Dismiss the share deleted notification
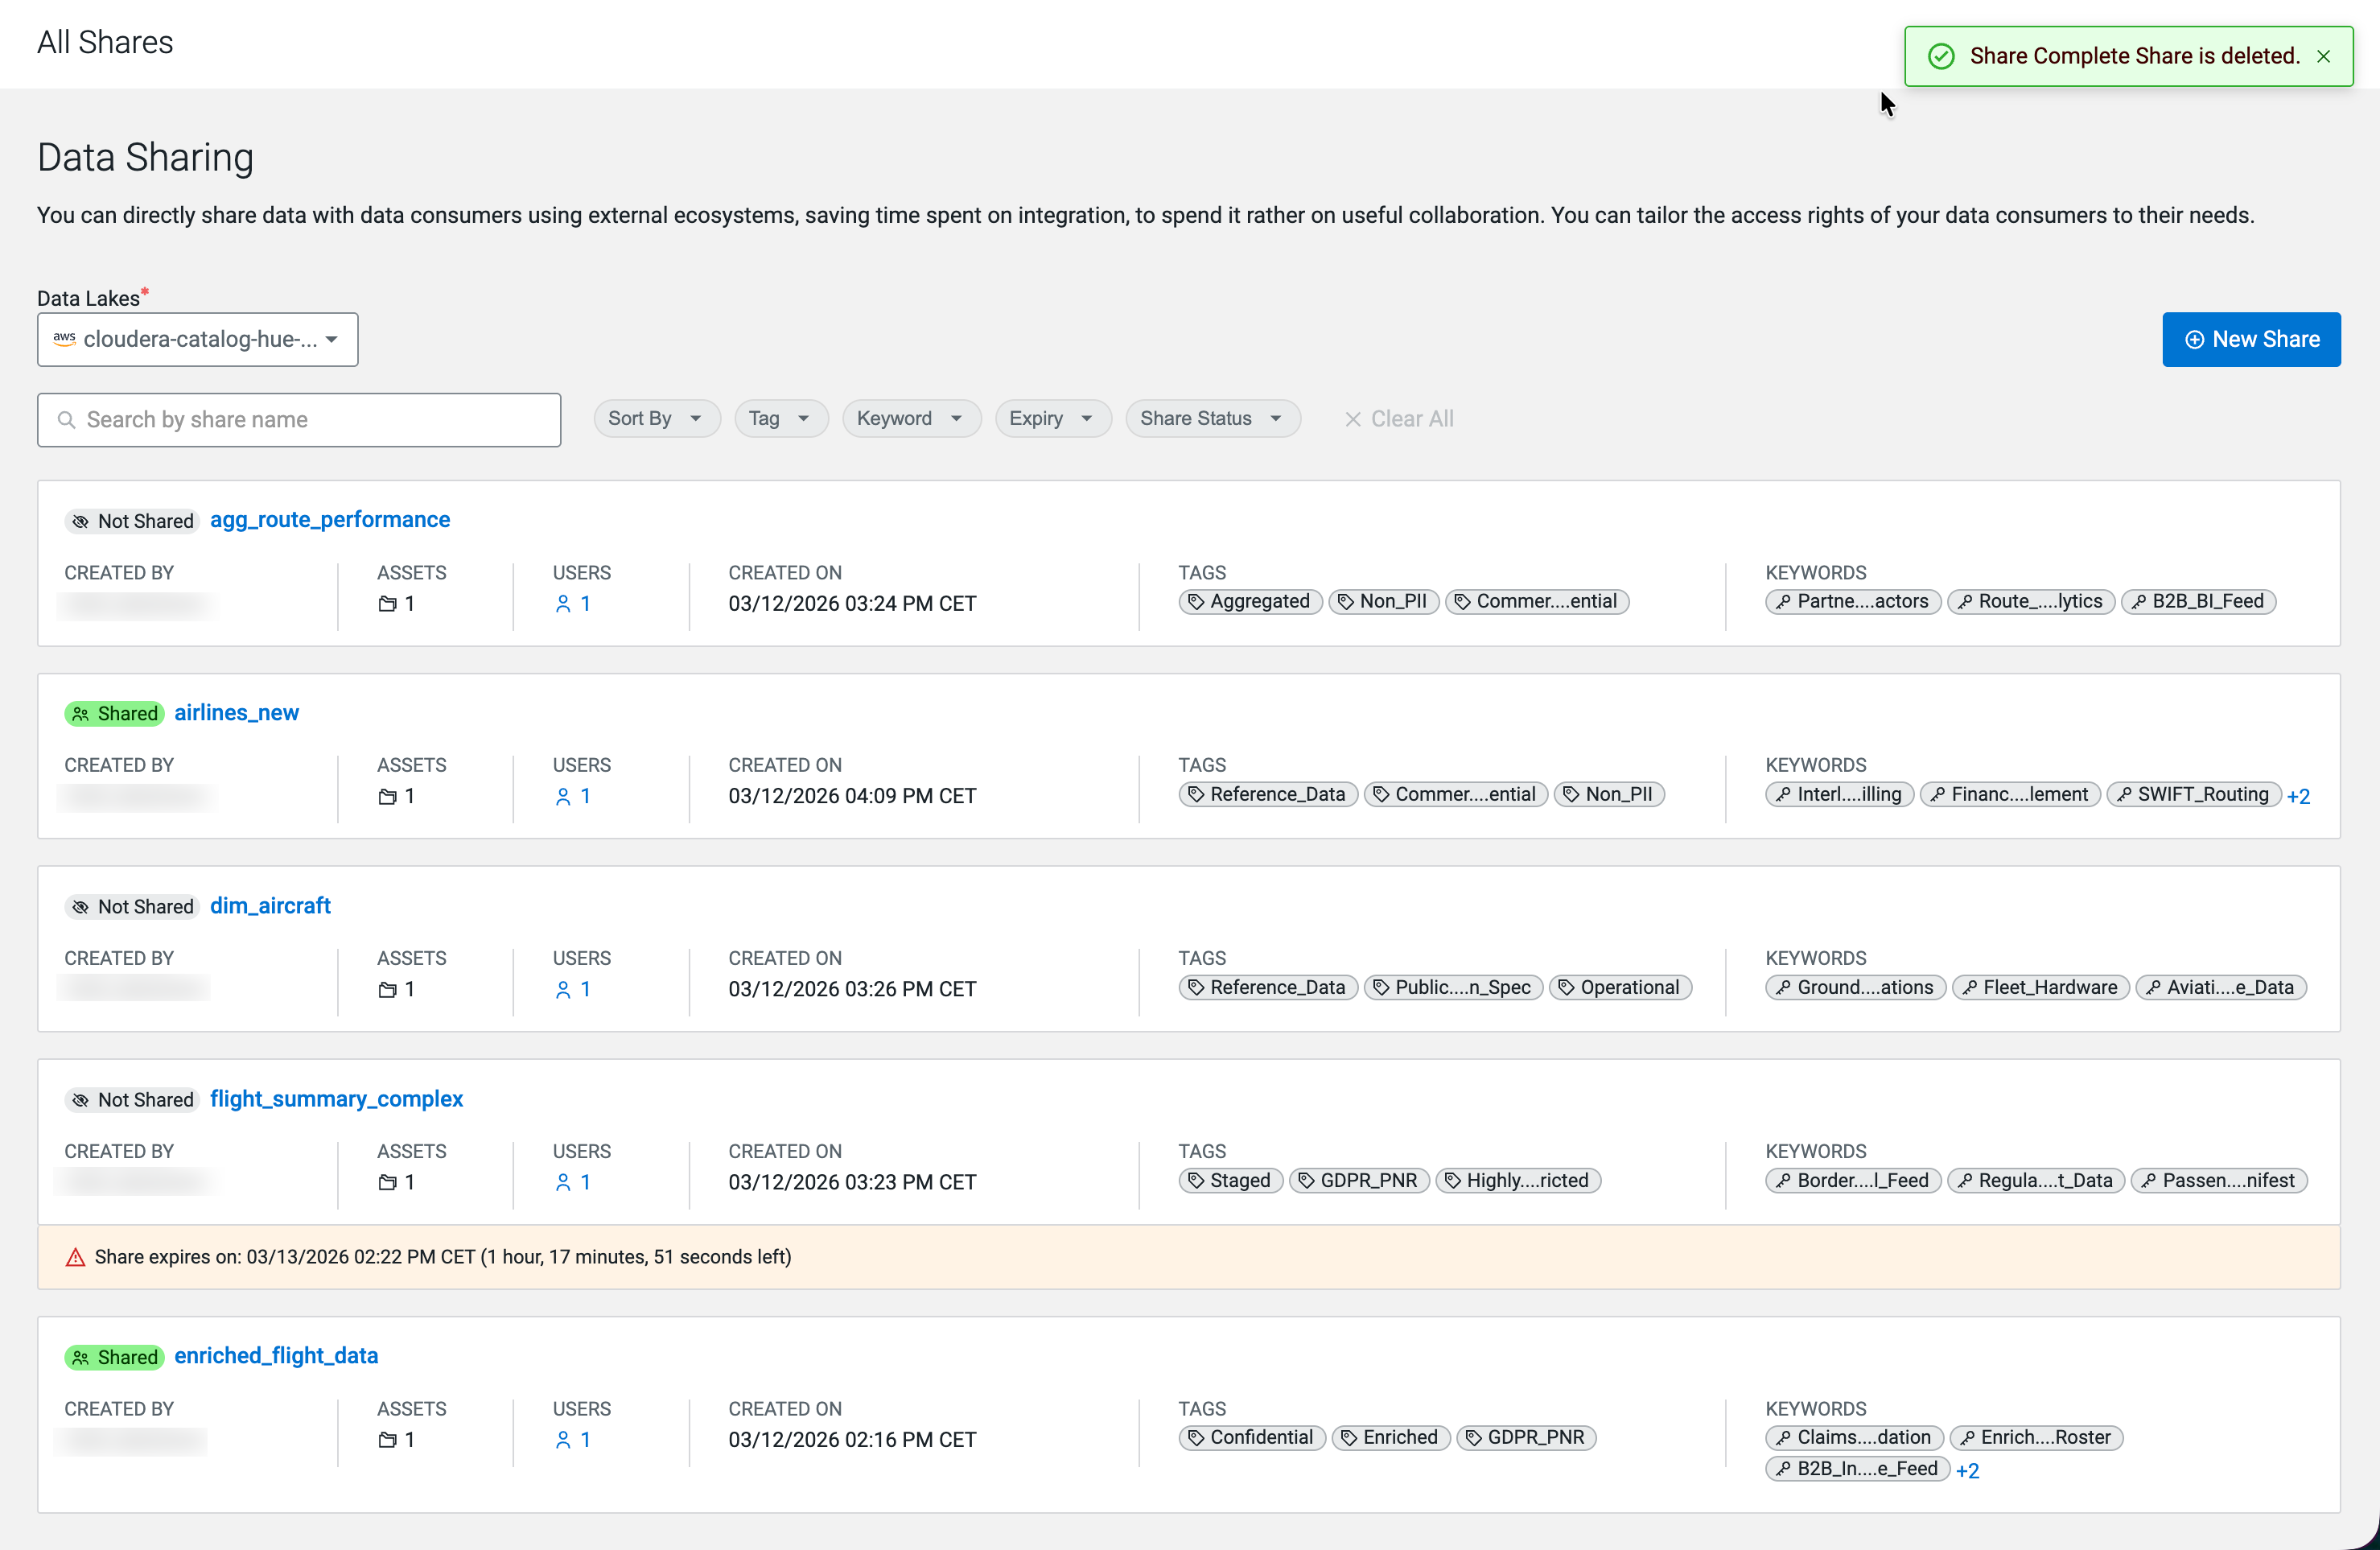2380x1550 pixels. click(x=2323, y=57)
